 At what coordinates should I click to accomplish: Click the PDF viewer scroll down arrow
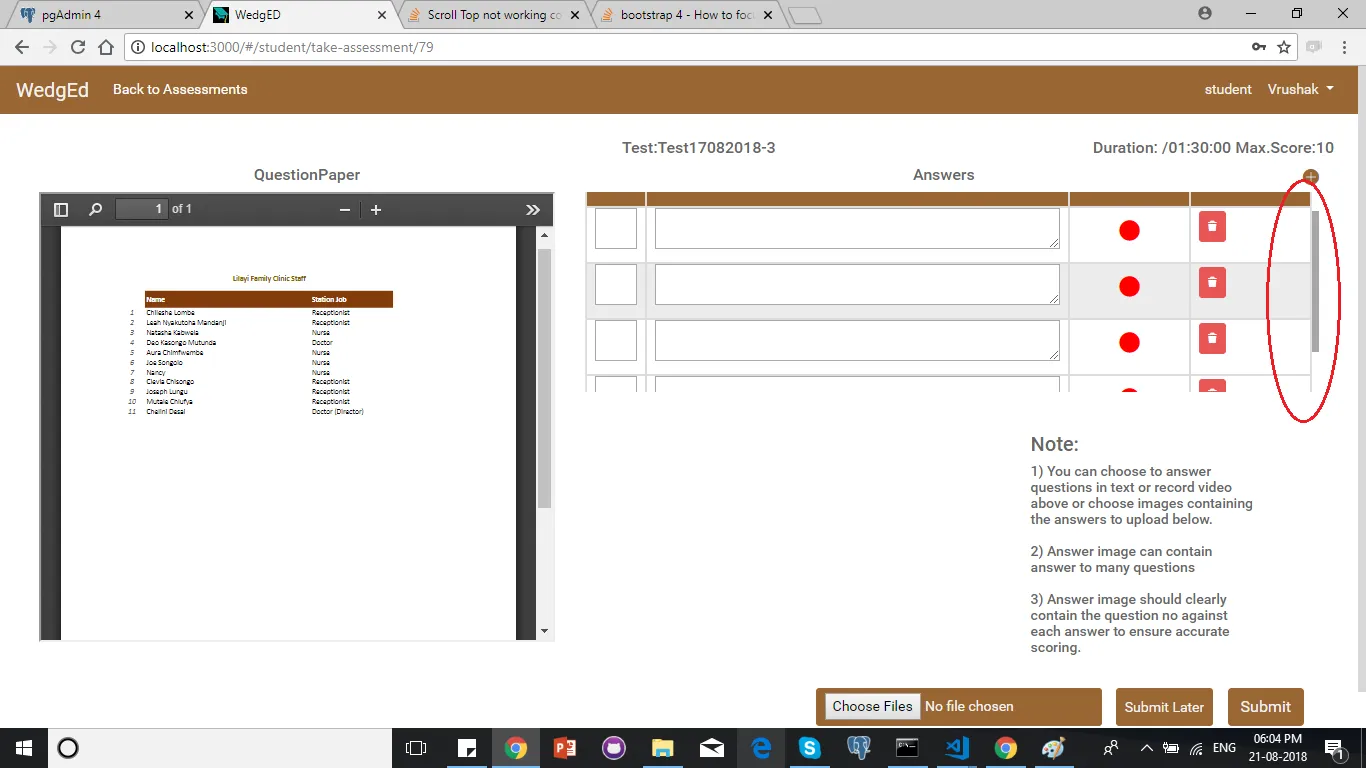pyautogui.click(x=545, y=631)
